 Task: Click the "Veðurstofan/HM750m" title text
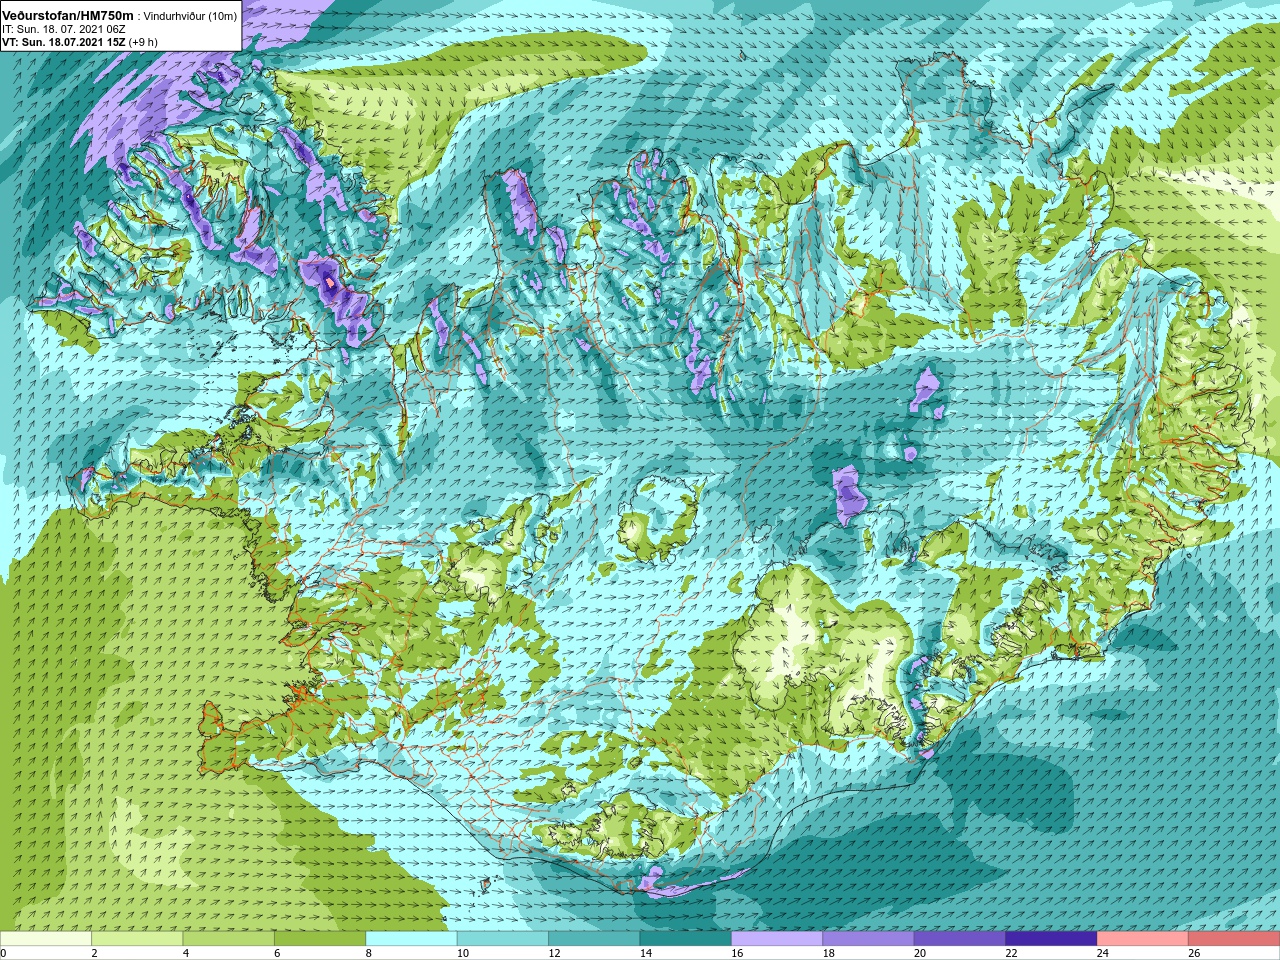pos(67,16)
